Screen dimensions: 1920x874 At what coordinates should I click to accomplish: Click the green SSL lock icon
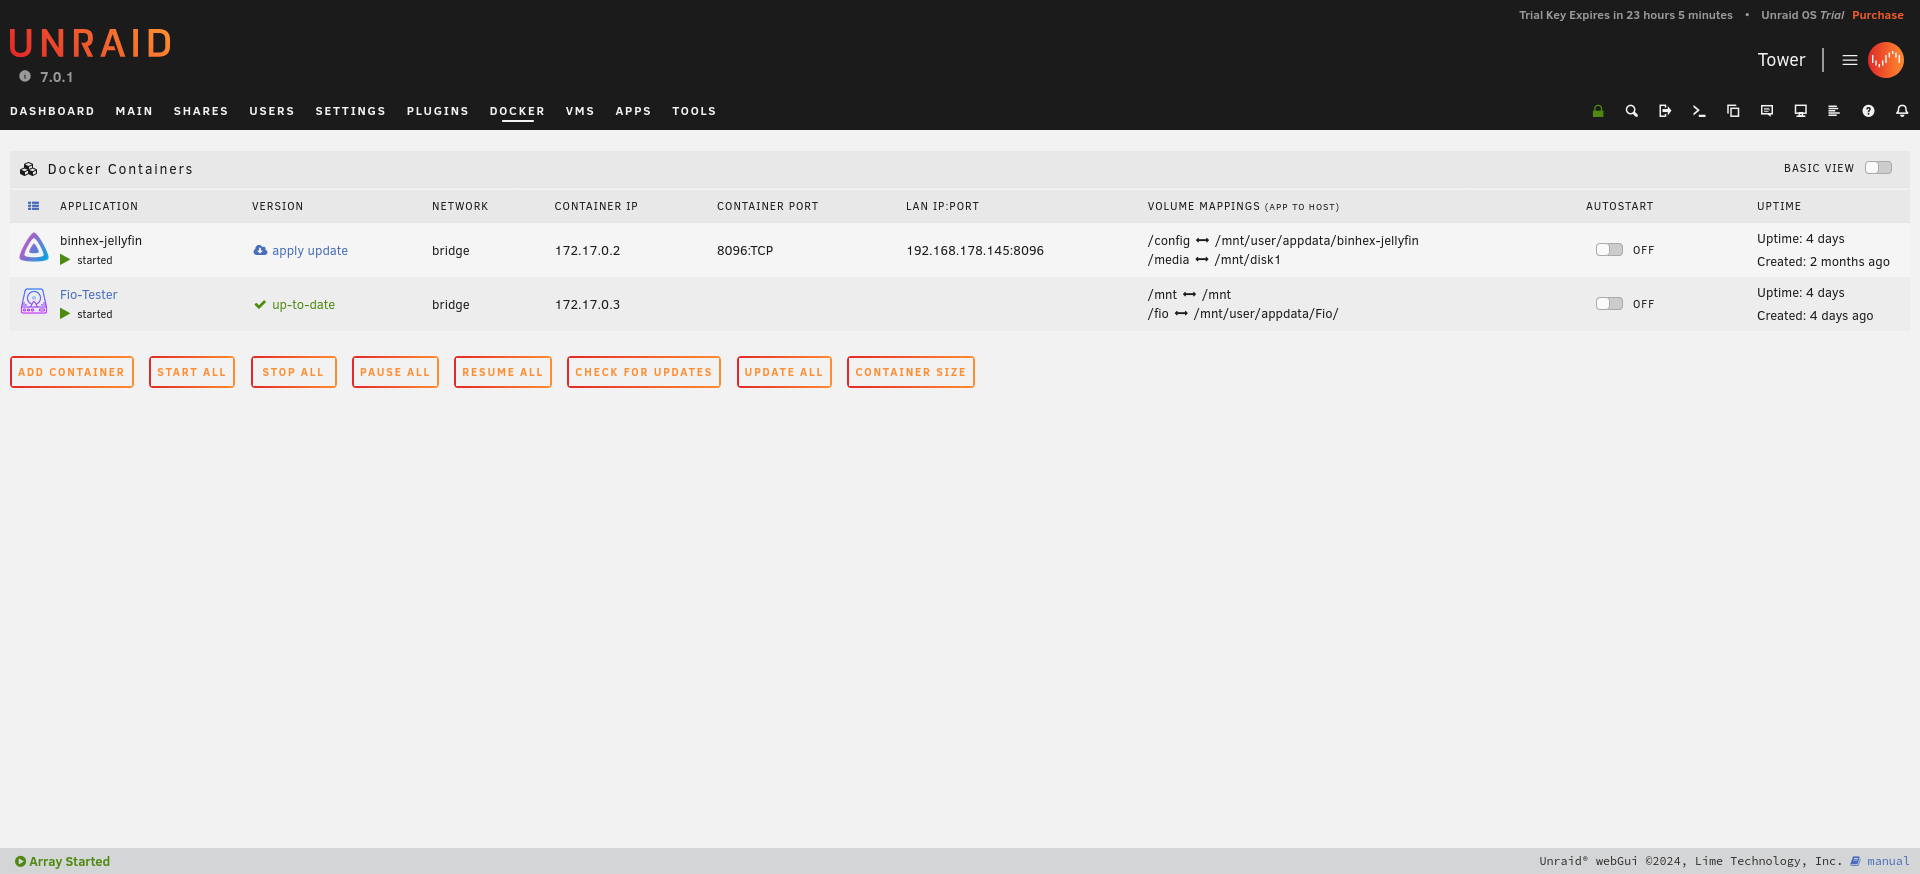[x=1598, y=111]
